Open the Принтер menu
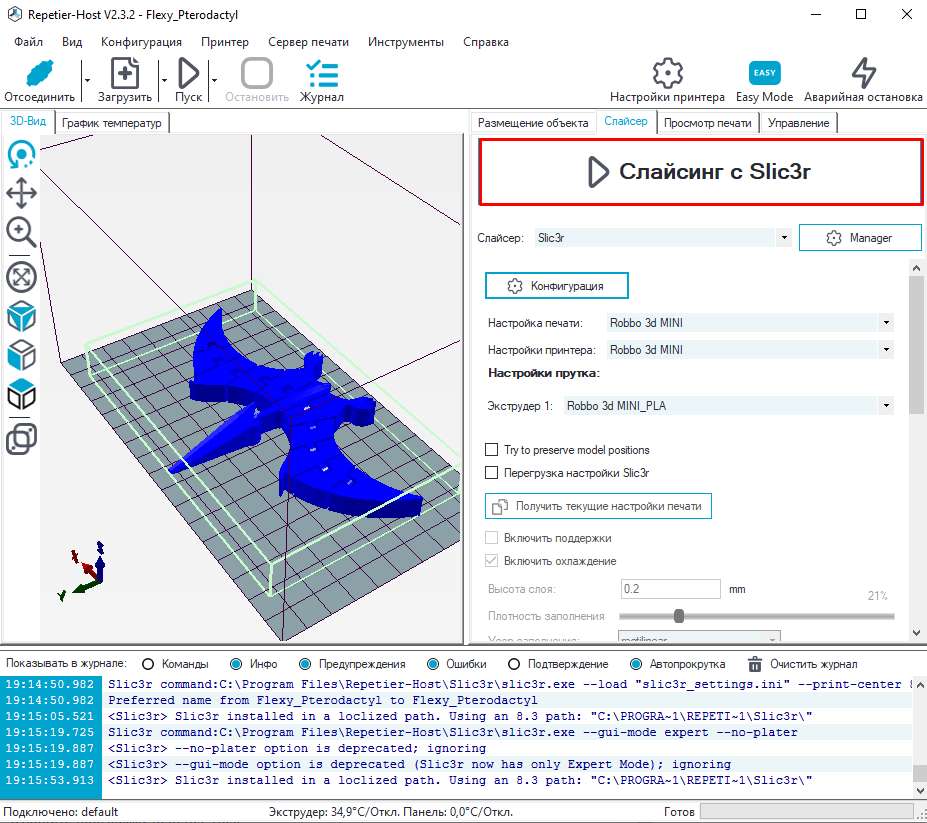Viewport: 927px width, 823px height. (225, 42)
